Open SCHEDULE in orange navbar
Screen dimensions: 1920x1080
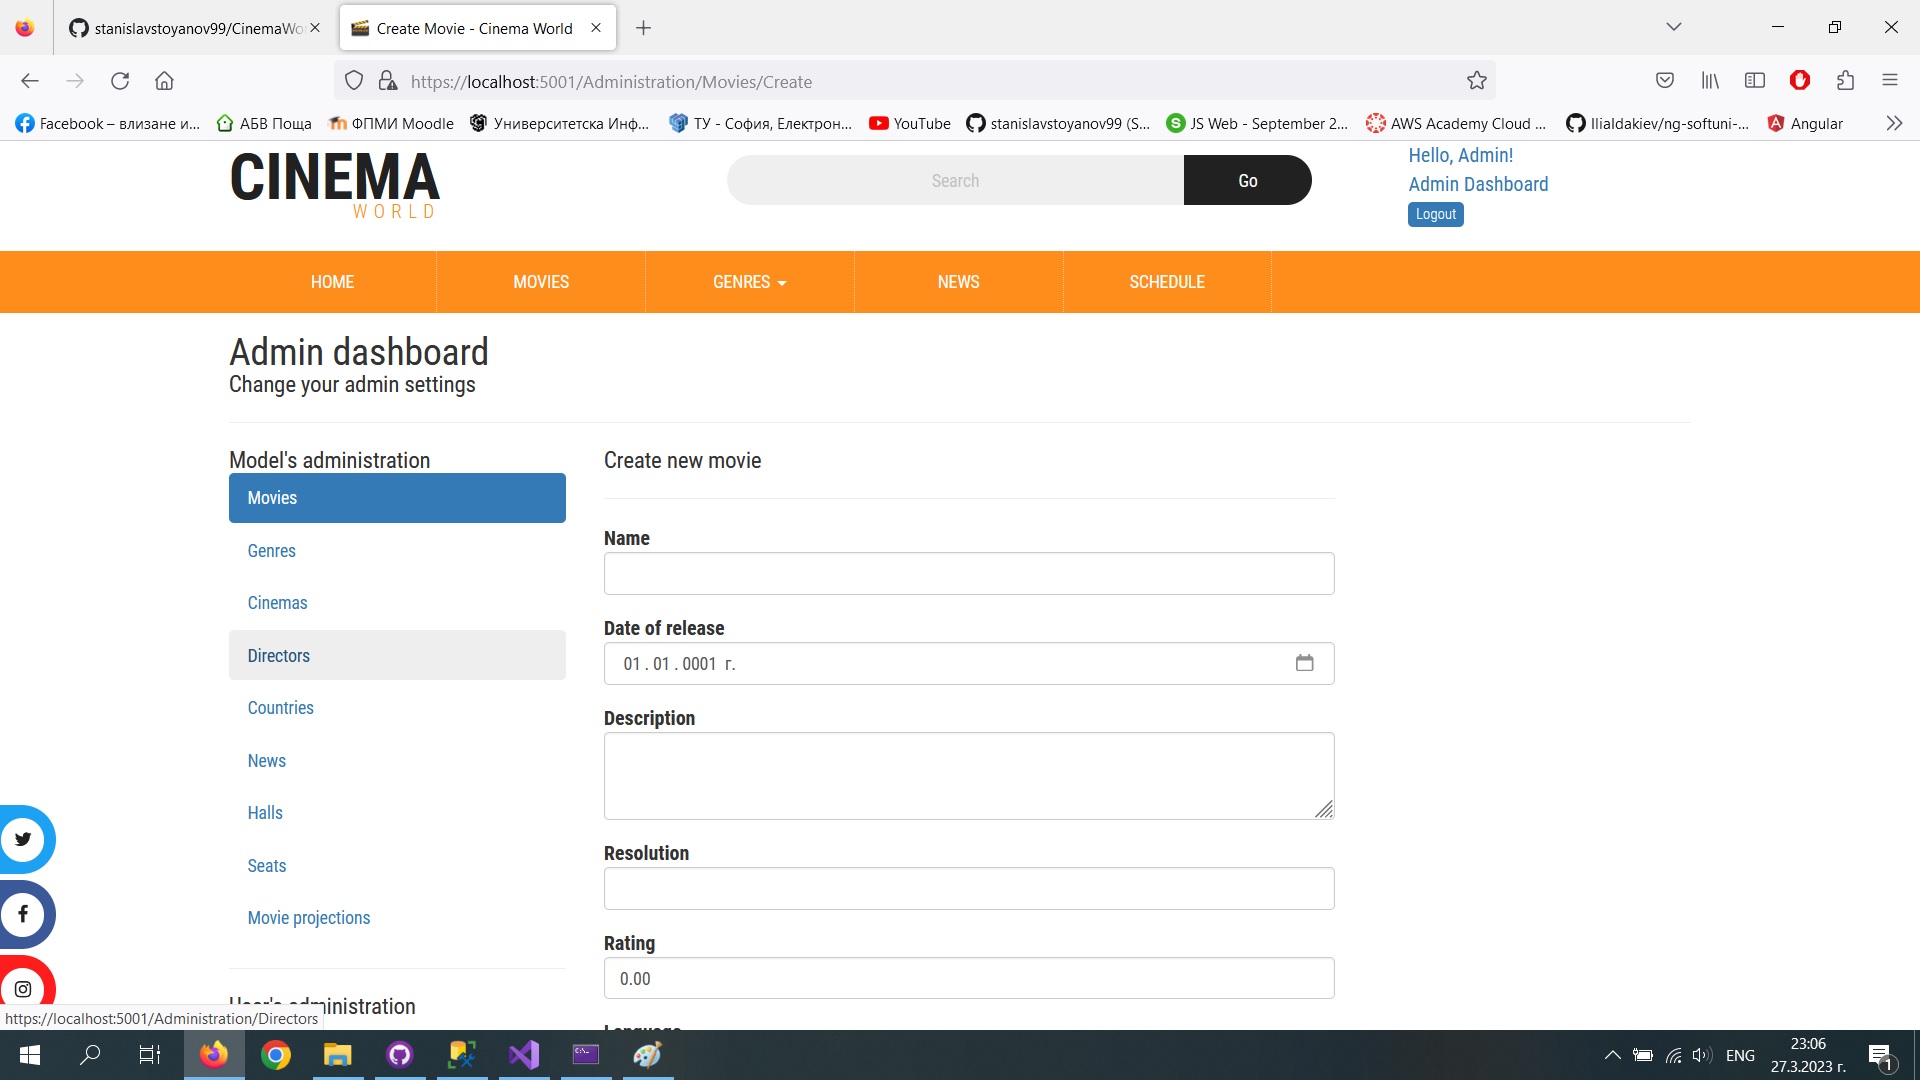click(x=1167, y=282)
